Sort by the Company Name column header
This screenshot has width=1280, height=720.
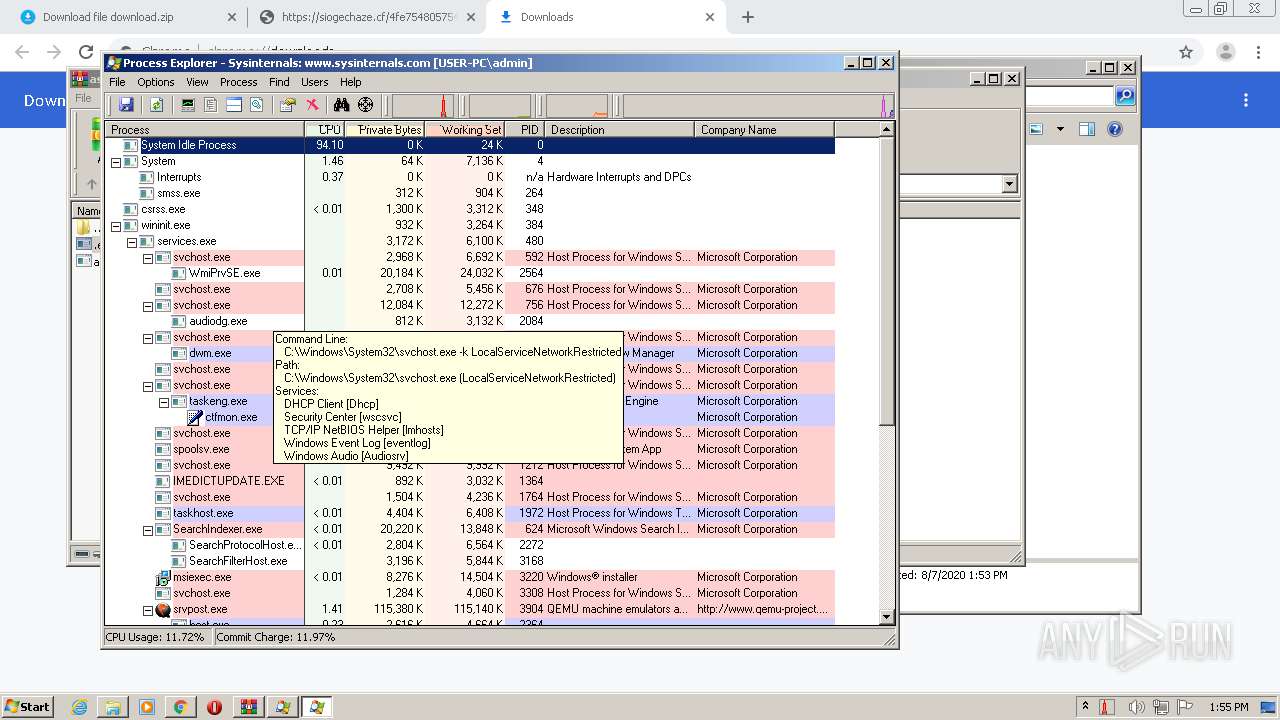(x=764, y=129)
